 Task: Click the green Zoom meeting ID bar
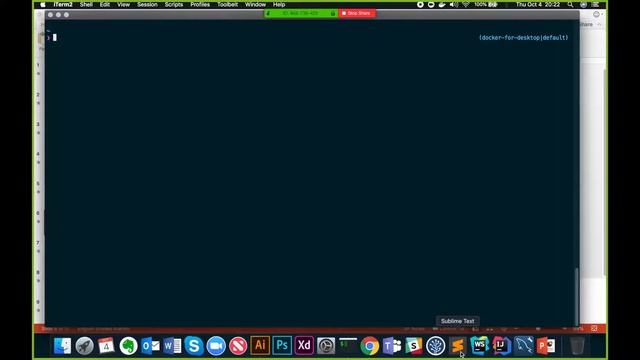[x=301, y=13]
